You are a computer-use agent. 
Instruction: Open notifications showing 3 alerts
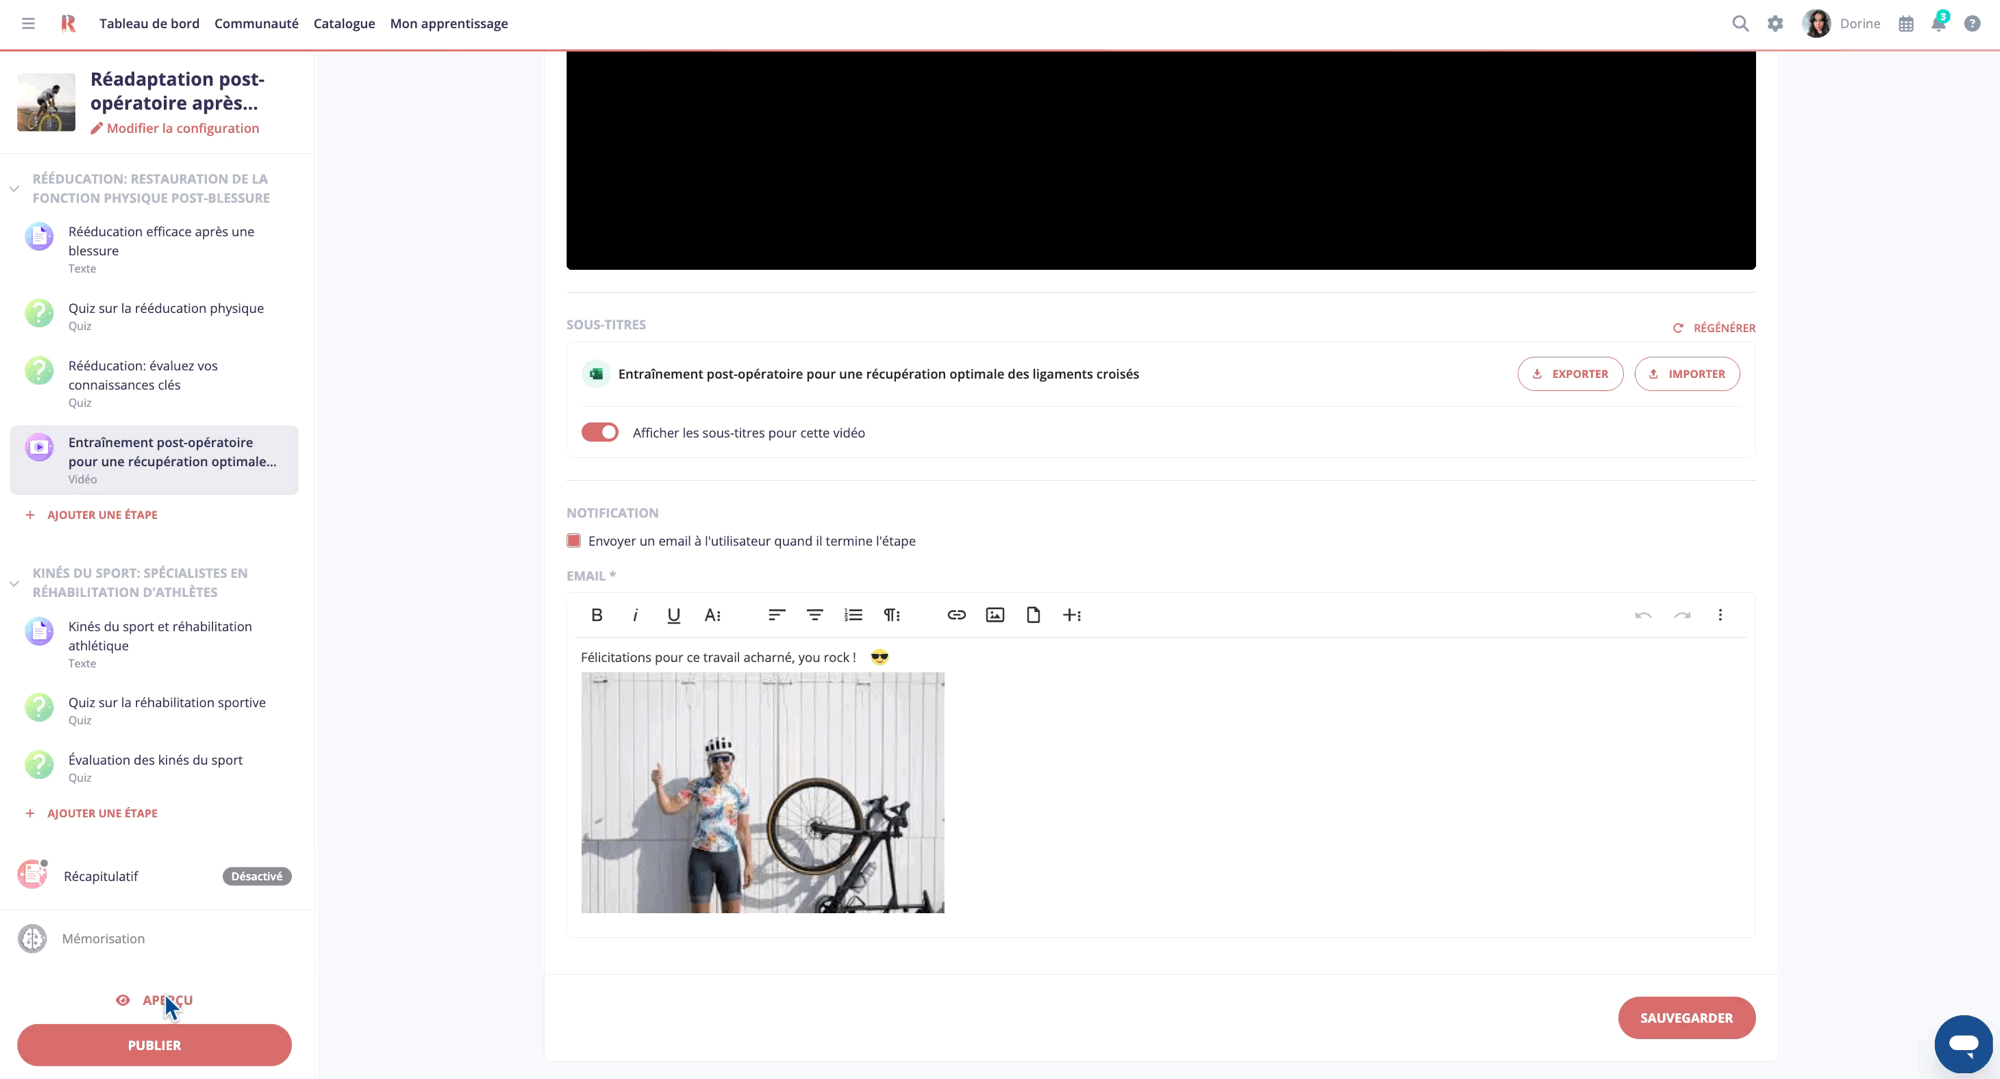[1938, 23]
